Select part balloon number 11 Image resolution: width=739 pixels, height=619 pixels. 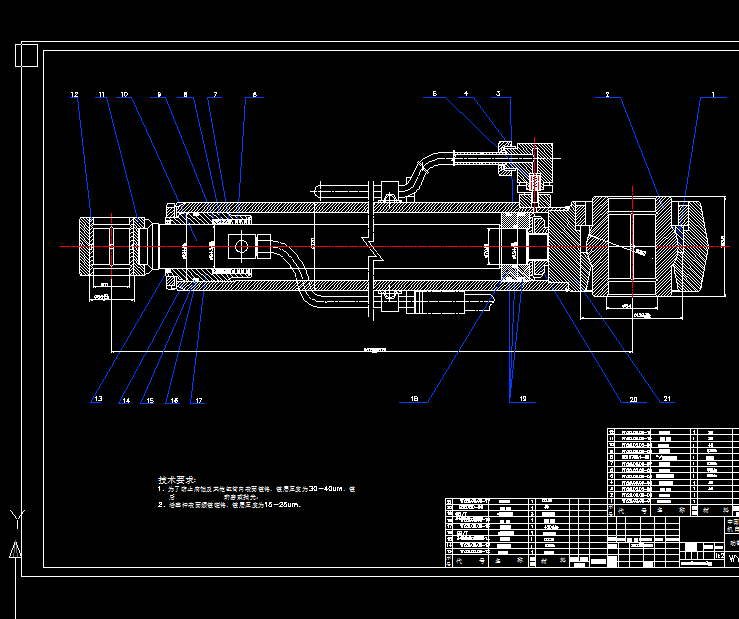pyautogui.click(x=102, y=94)
